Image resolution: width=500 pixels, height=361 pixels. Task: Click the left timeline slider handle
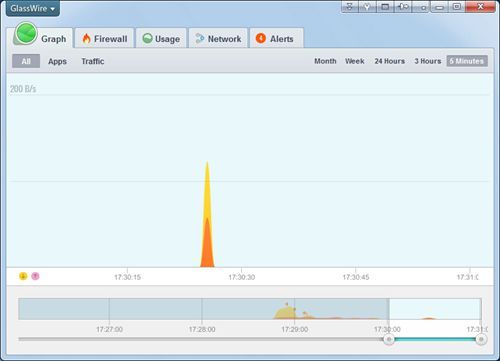(x=389, y=339)
